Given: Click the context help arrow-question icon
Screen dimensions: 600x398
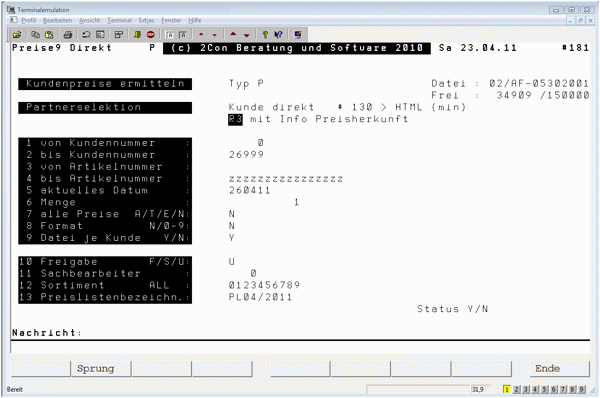Looking at the screenshot, I should (x=278, y=35).
